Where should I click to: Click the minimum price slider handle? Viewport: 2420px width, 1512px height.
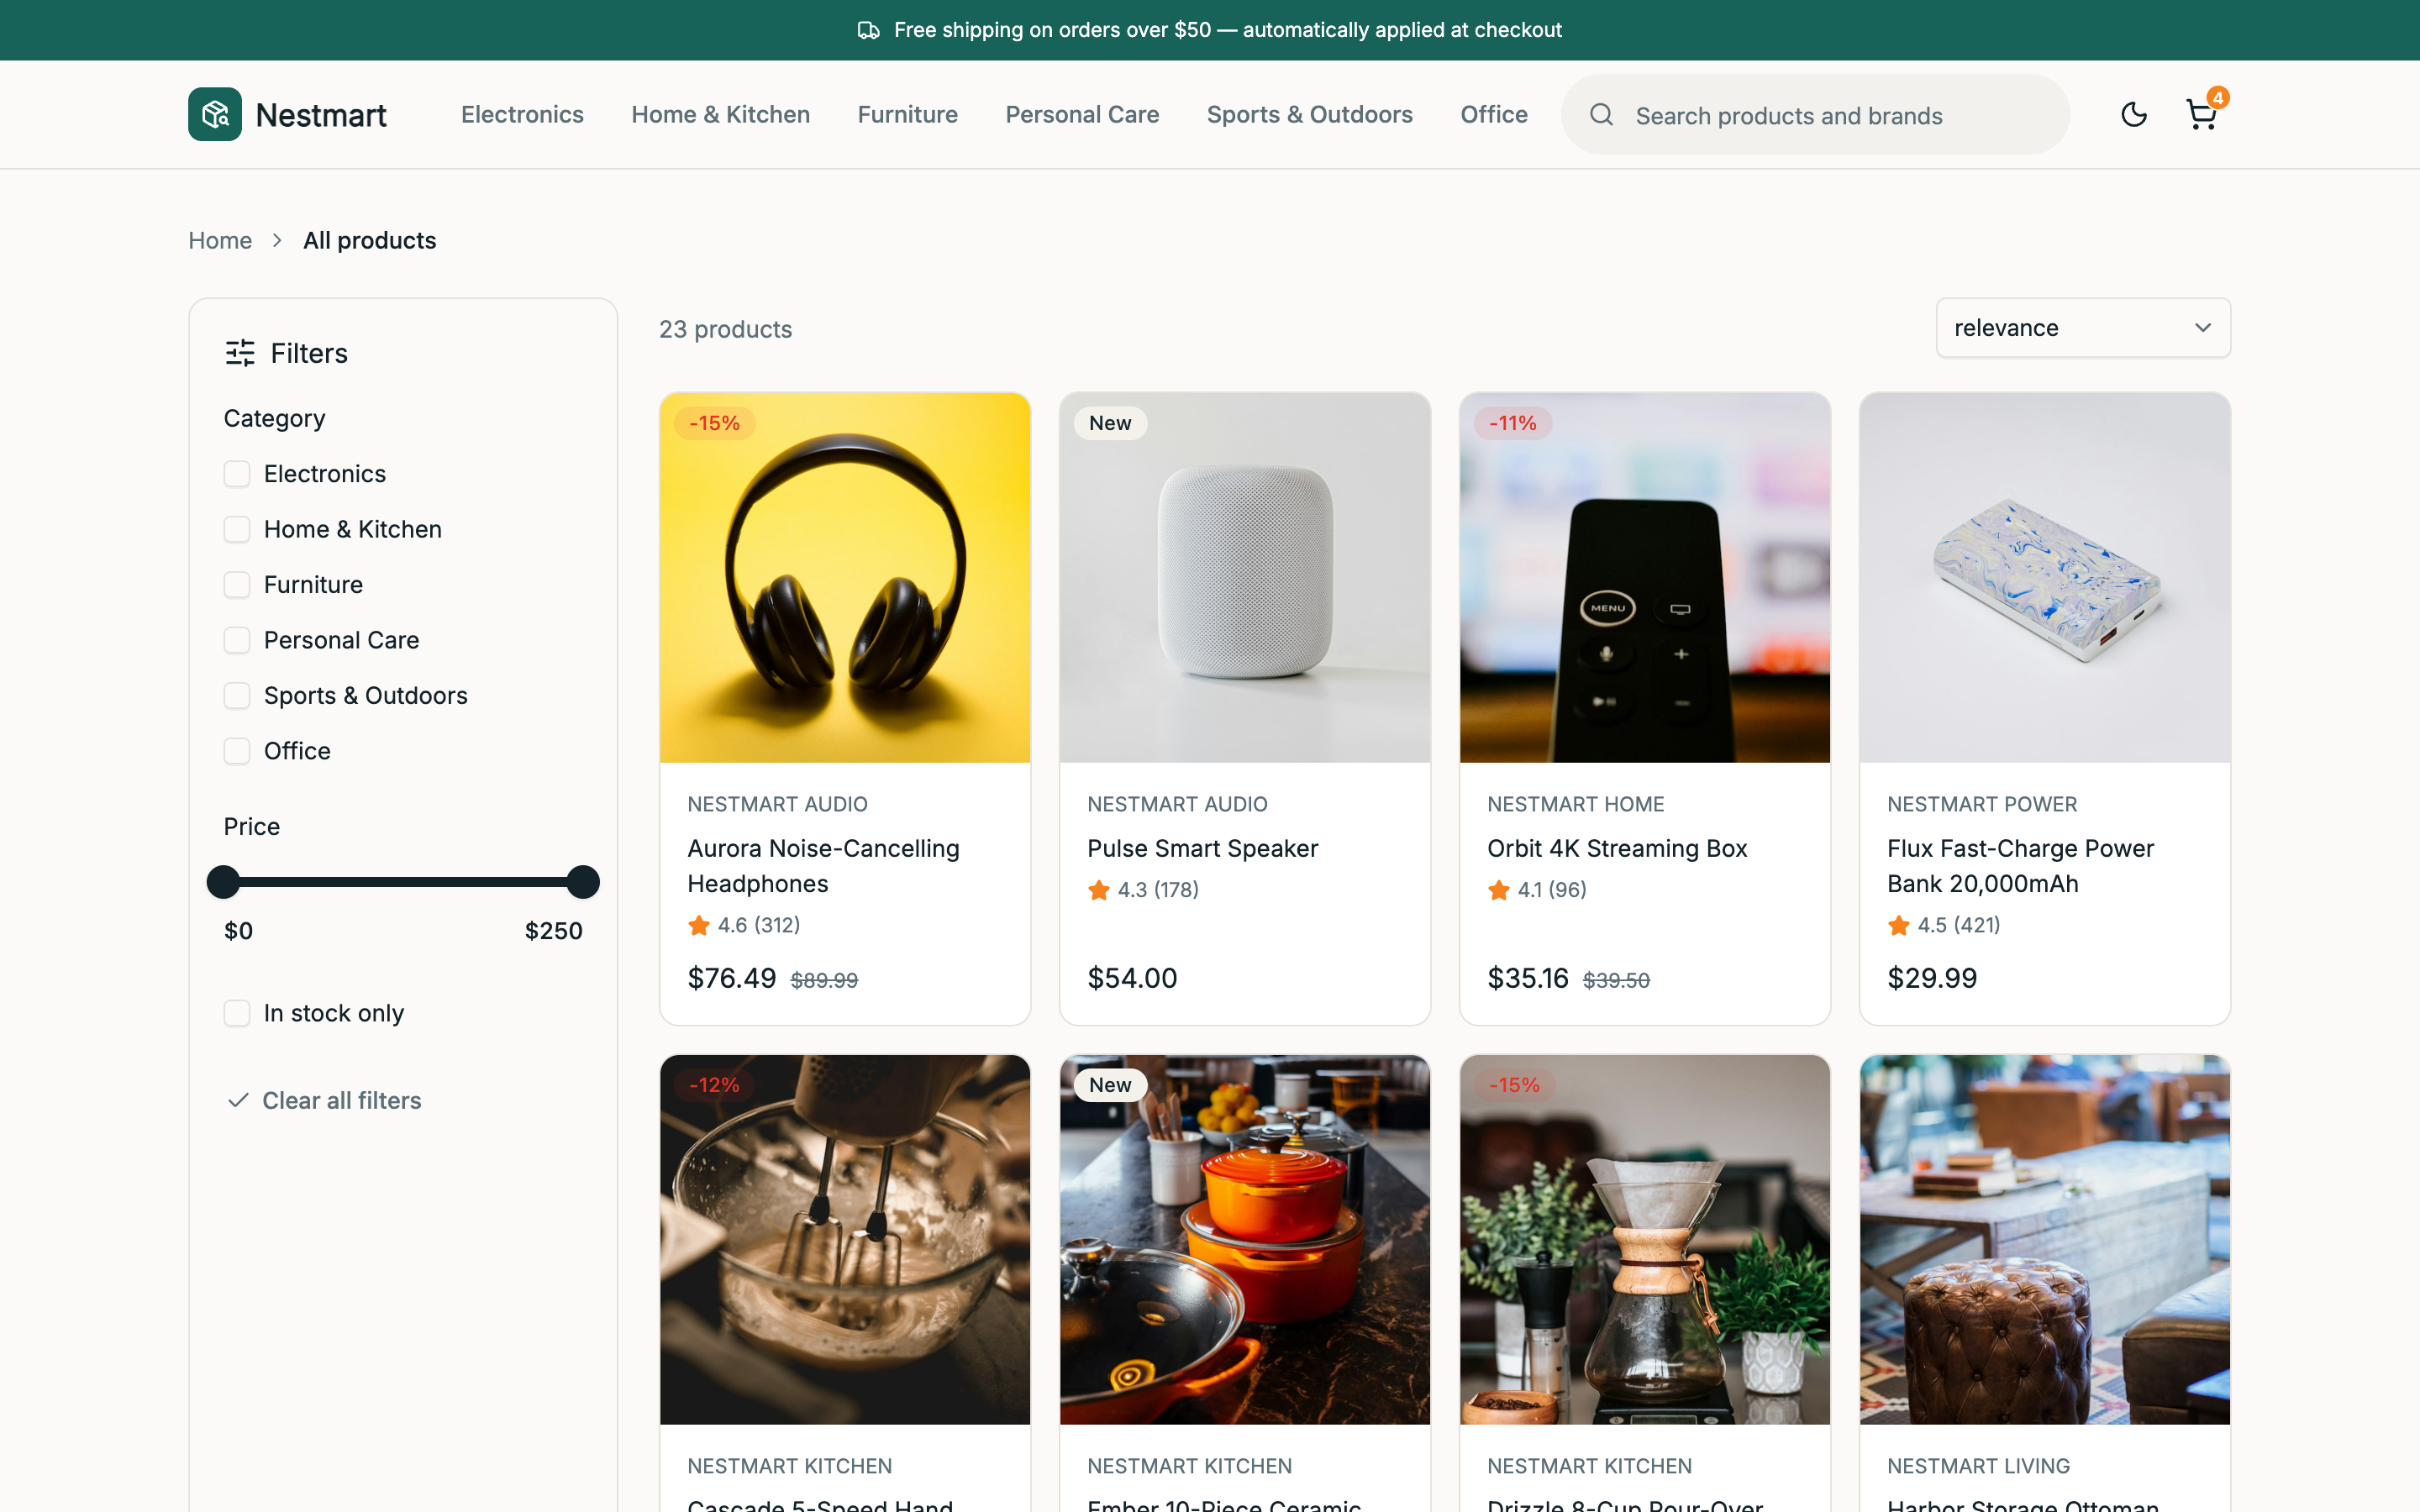point(223,882)
